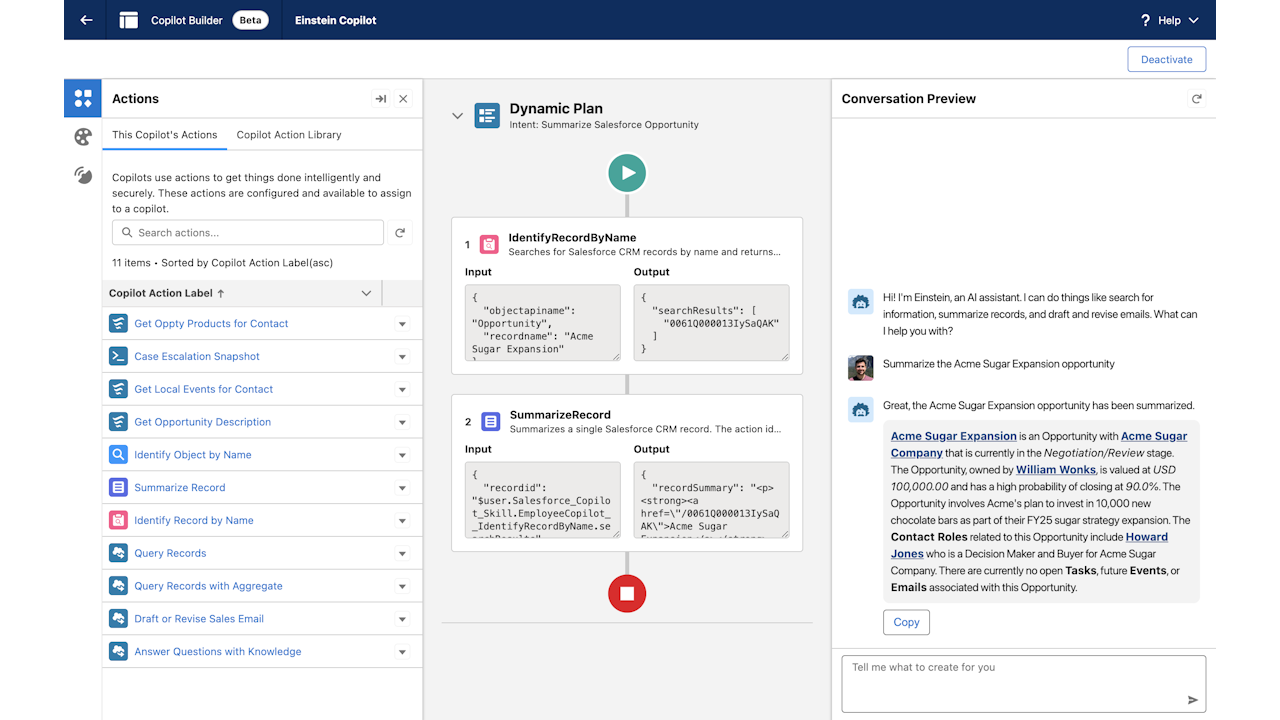The image size is (1280, 720).
Task: Go back using the header arrow
Action: [x=86, y=20]
